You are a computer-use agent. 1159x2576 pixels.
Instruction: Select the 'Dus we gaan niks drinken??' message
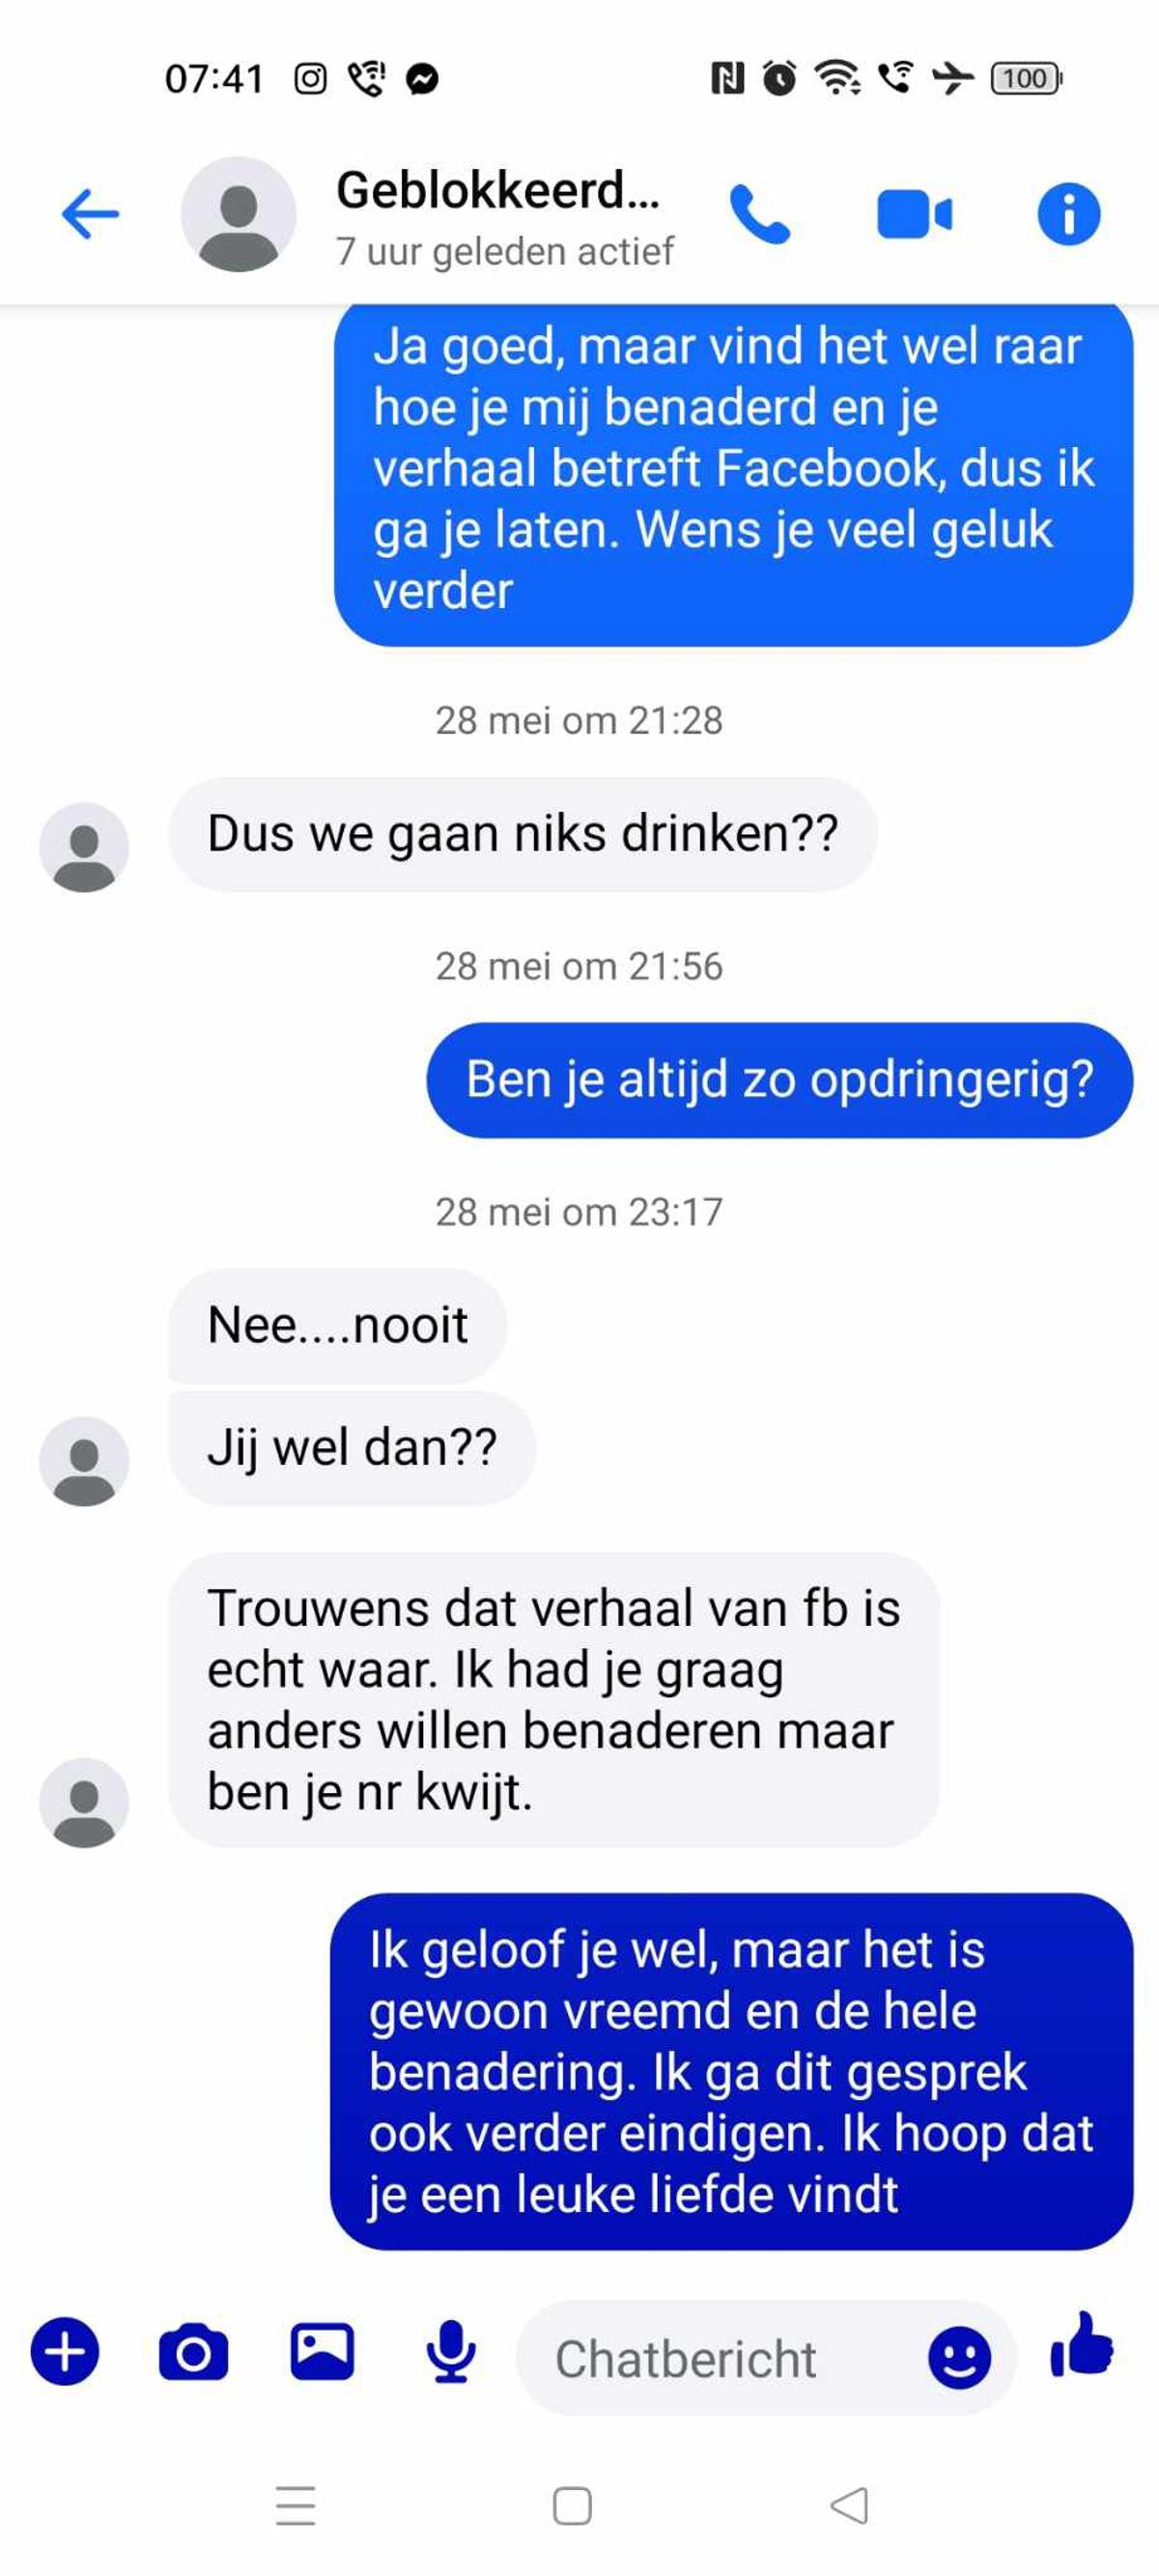[x=522, y=834]
